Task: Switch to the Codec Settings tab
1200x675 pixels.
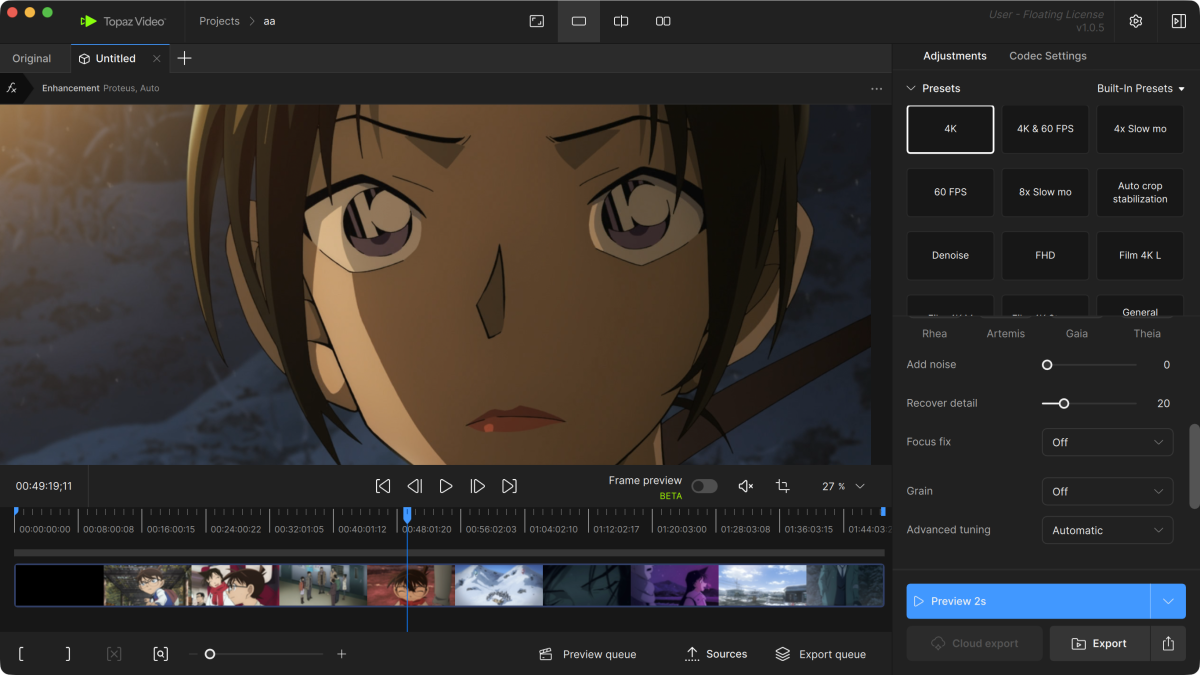Action: 1047,56
